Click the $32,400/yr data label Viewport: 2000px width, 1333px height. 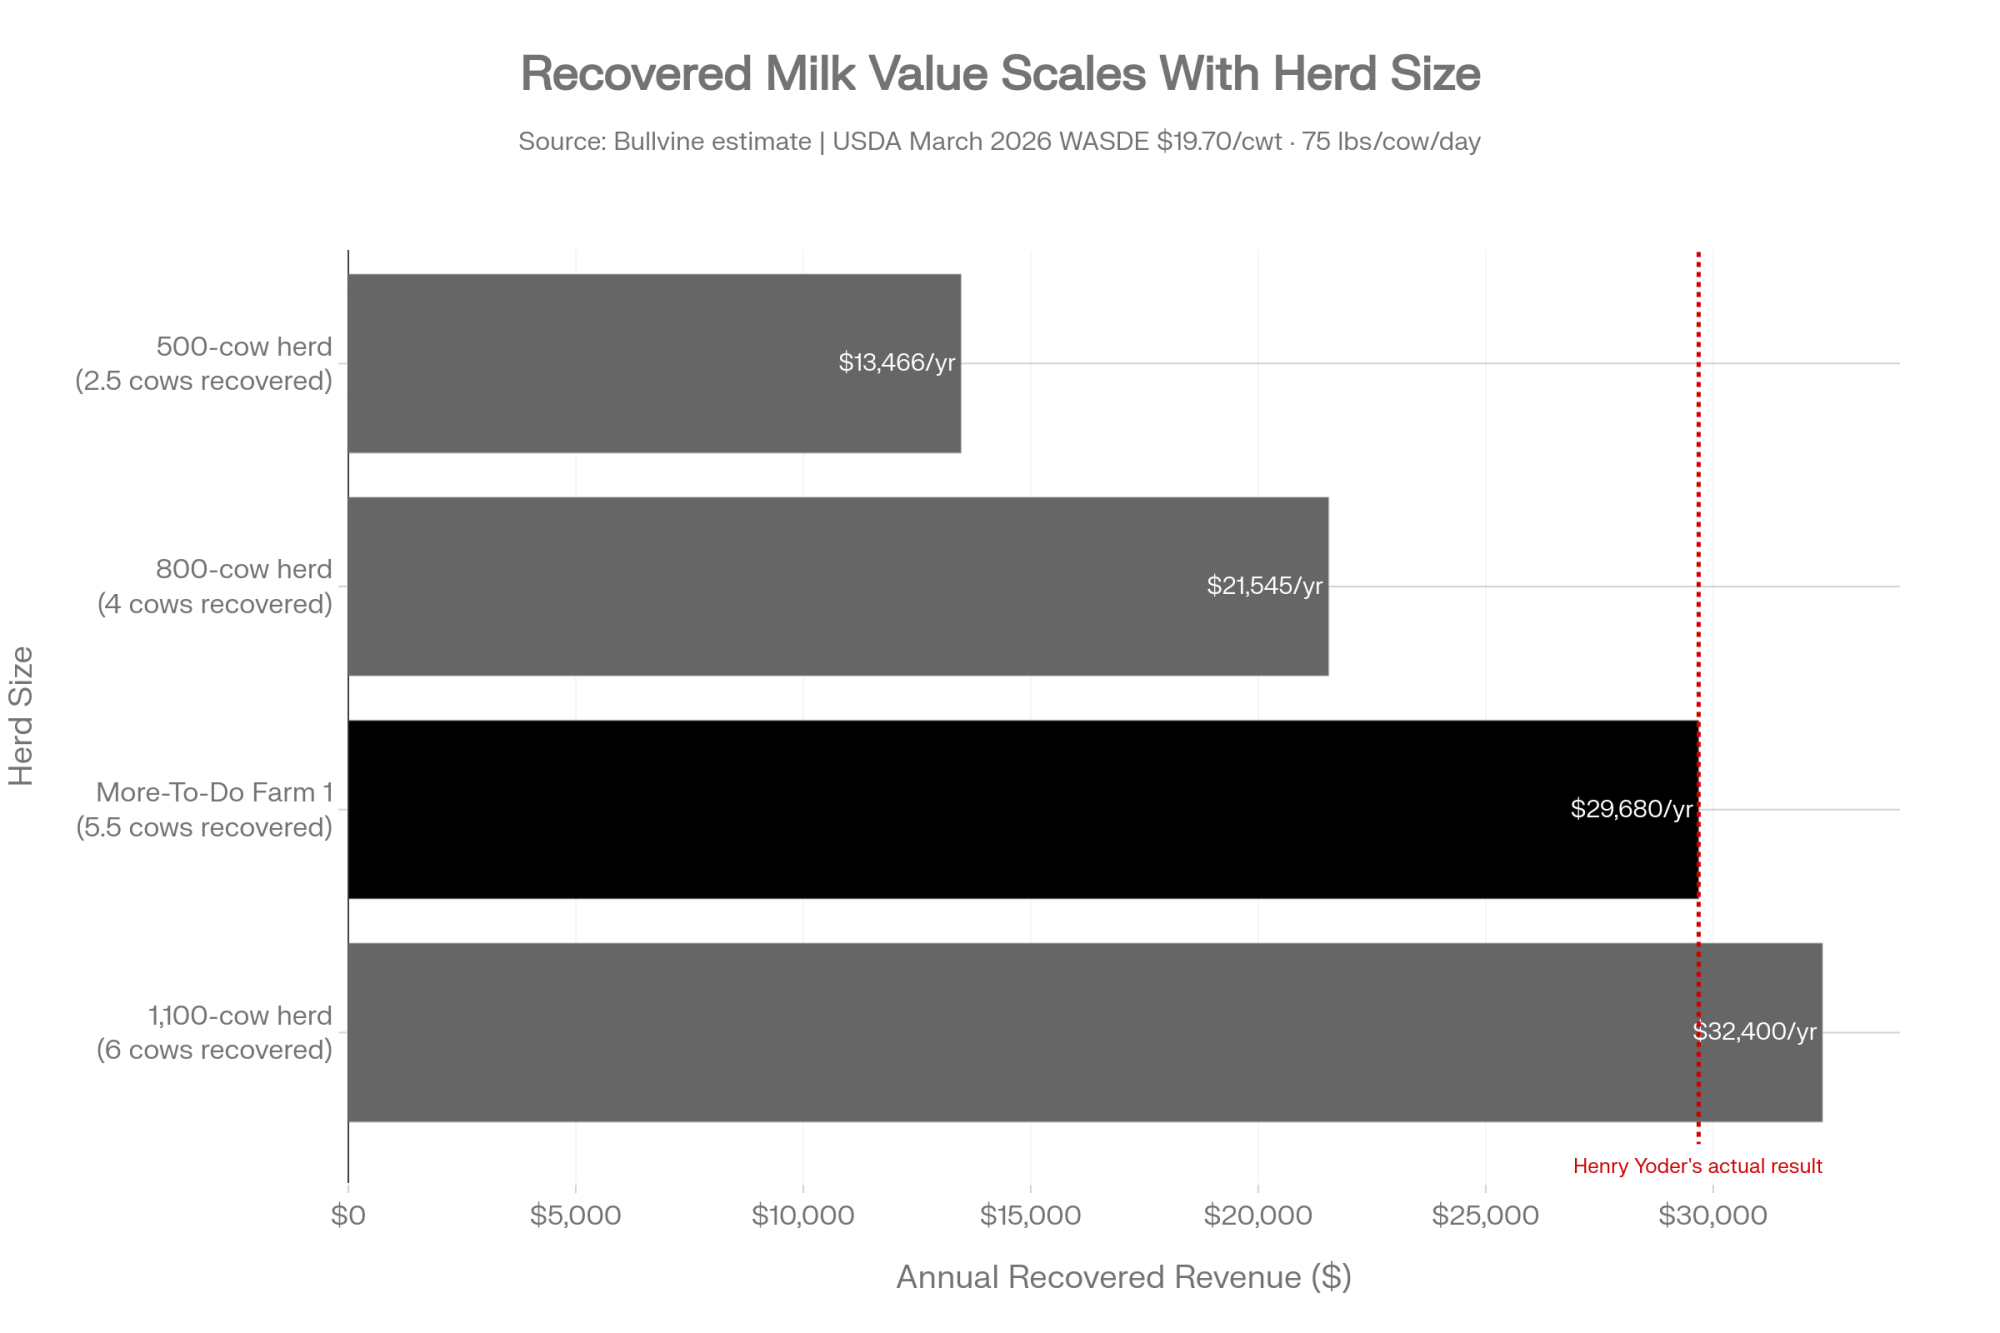tap(1755, 1031)
